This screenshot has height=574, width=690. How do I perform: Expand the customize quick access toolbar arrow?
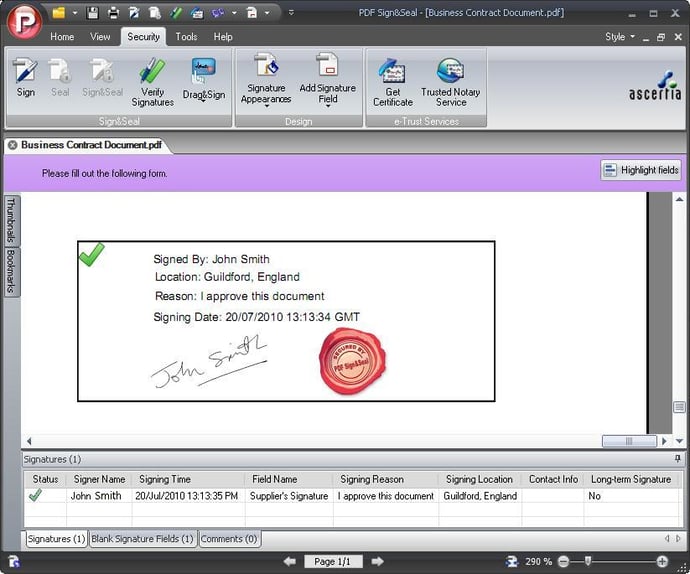pyautogui.click(x=291, y=13)
